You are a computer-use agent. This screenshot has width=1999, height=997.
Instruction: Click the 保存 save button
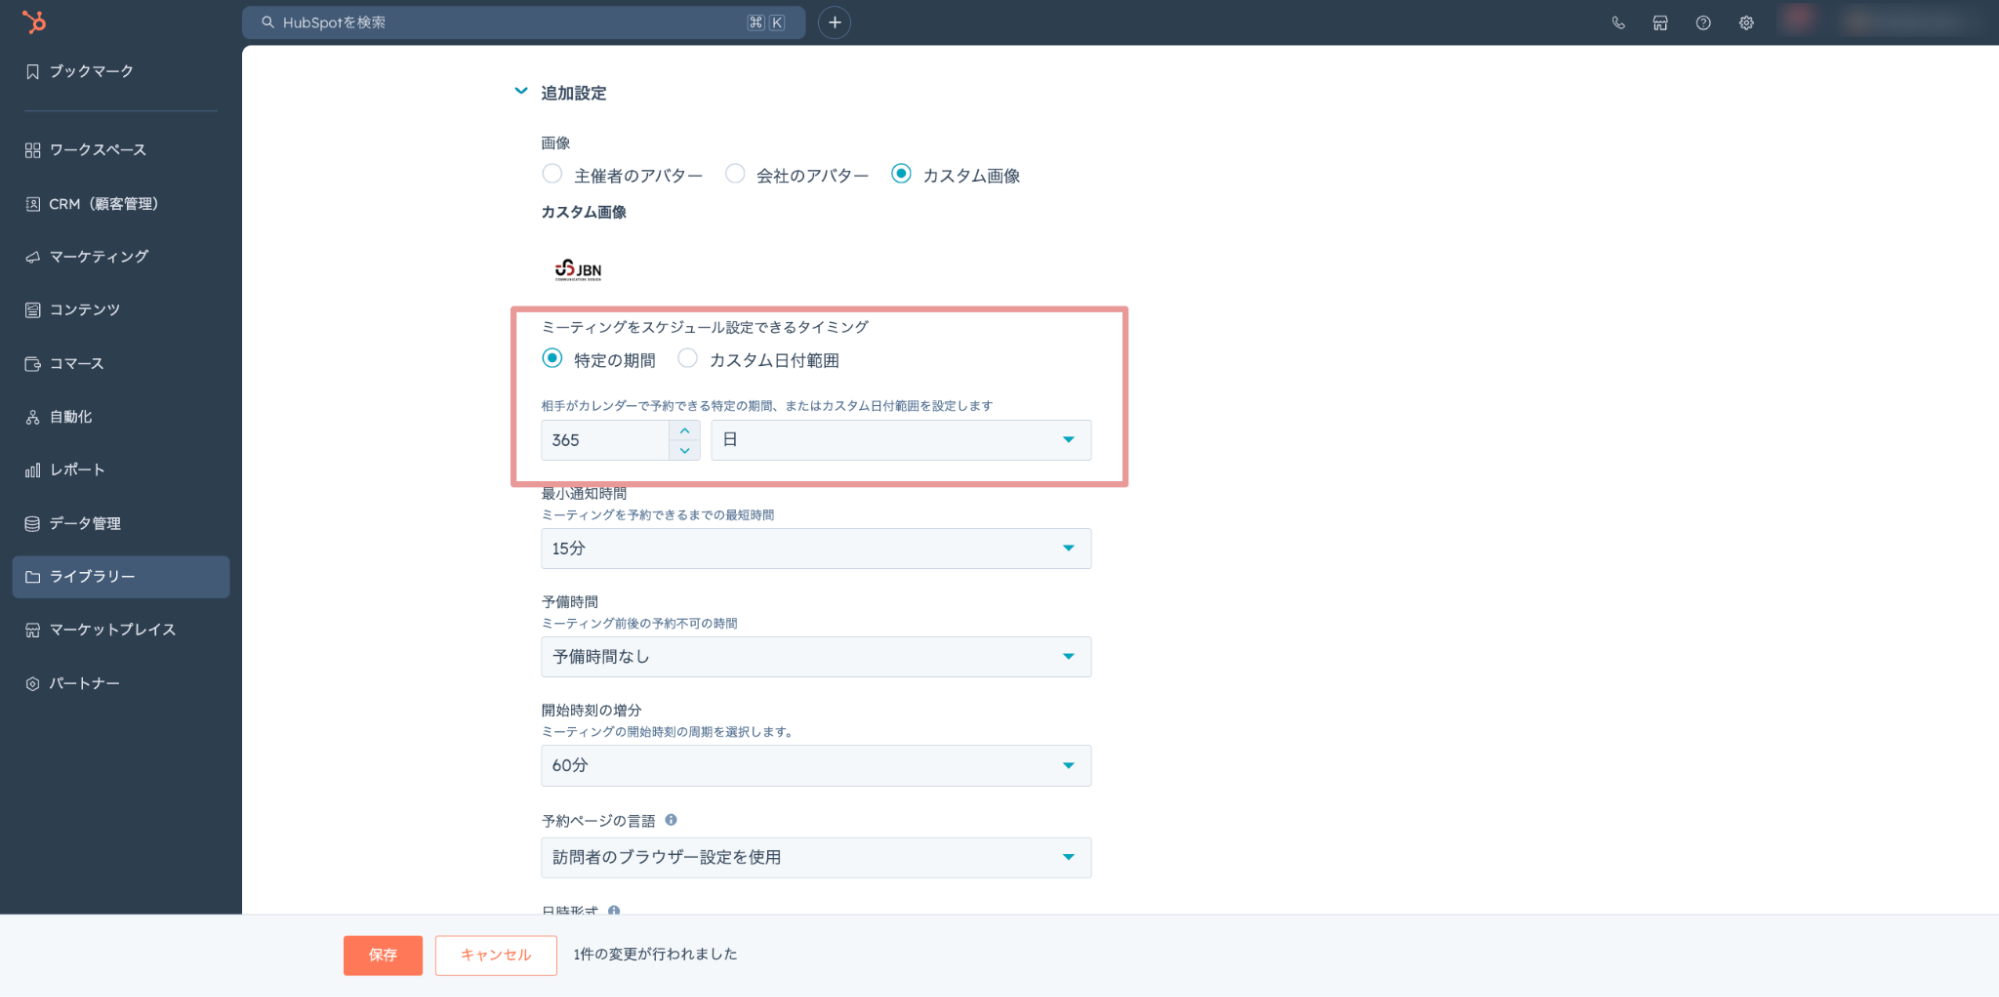point(383,955)
